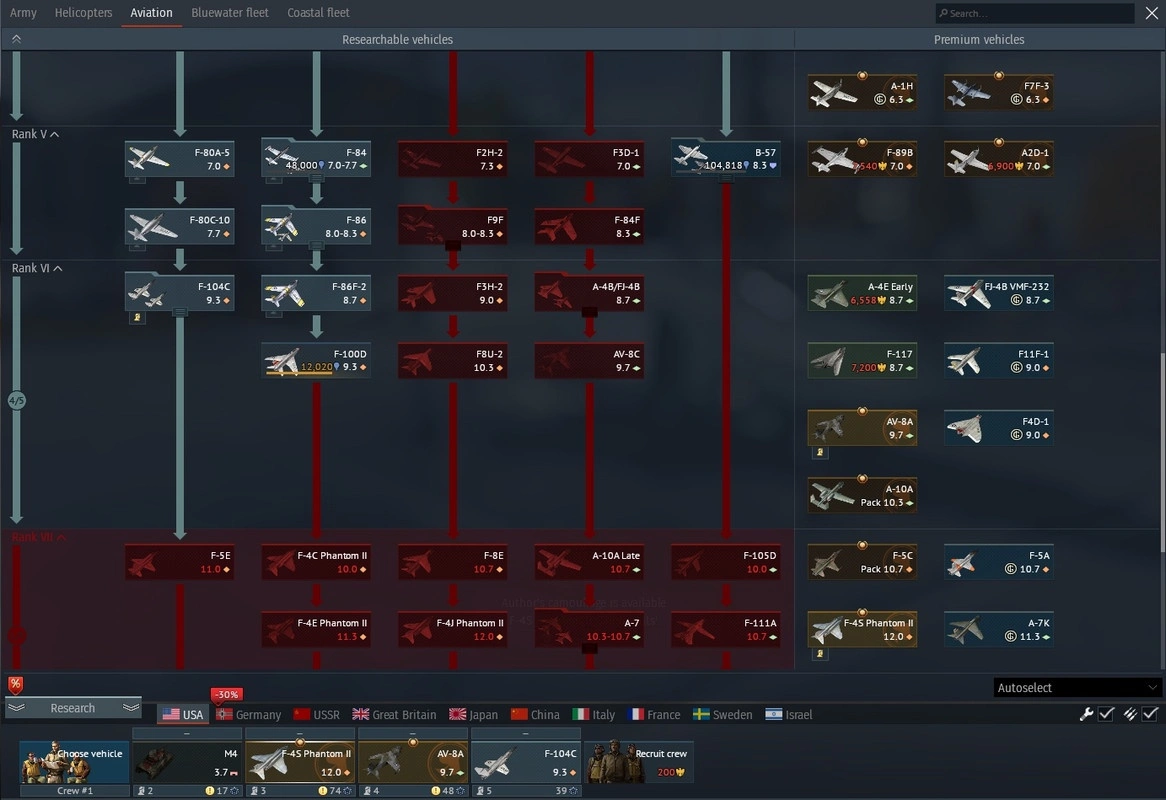Click the B-57 bomber vehicle card
This screenshot has width=1166, height=800.
[725, 158]
